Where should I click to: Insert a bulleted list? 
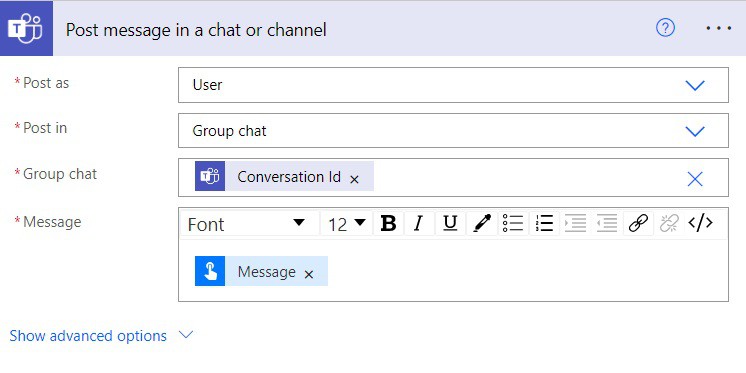(x=513, y=223)
